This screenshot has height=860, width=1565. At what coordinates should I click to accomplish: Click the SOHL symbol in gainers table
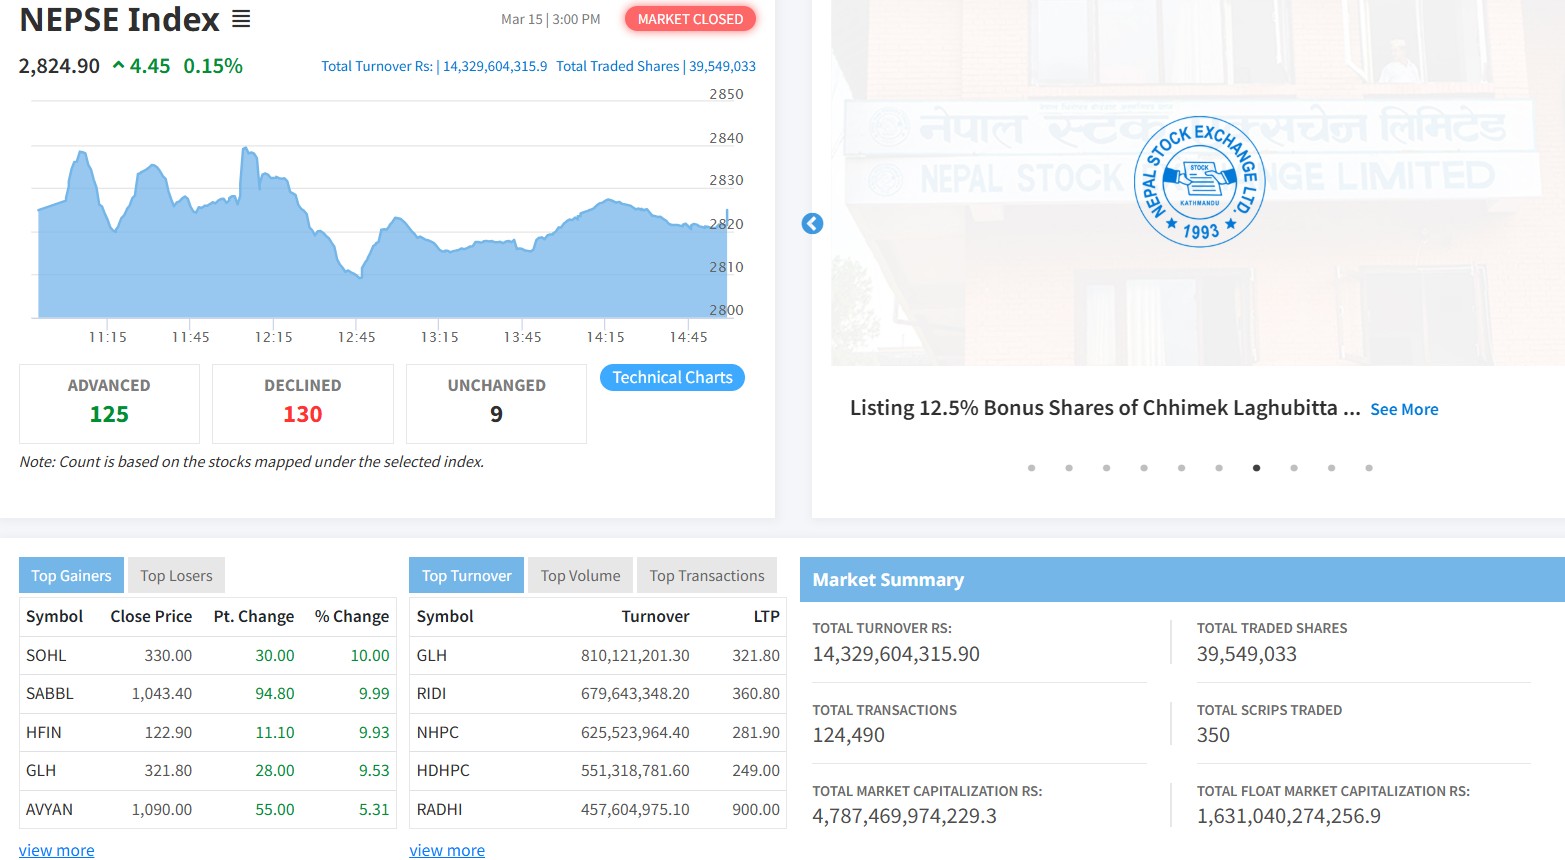pos(46,656)
